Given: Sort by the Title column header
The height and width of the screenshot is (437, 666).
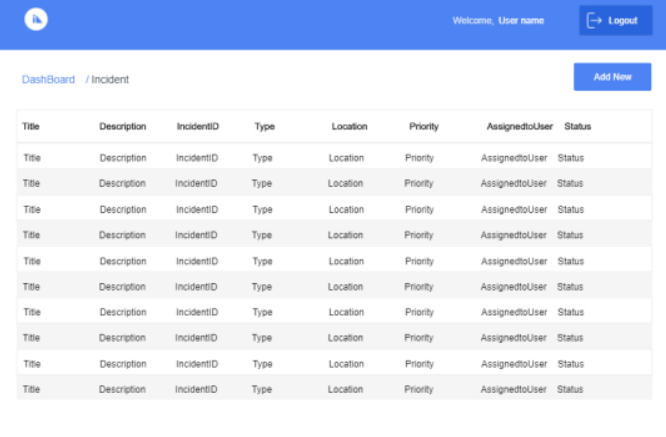Looking at the screenshot, I should point(31,126).
